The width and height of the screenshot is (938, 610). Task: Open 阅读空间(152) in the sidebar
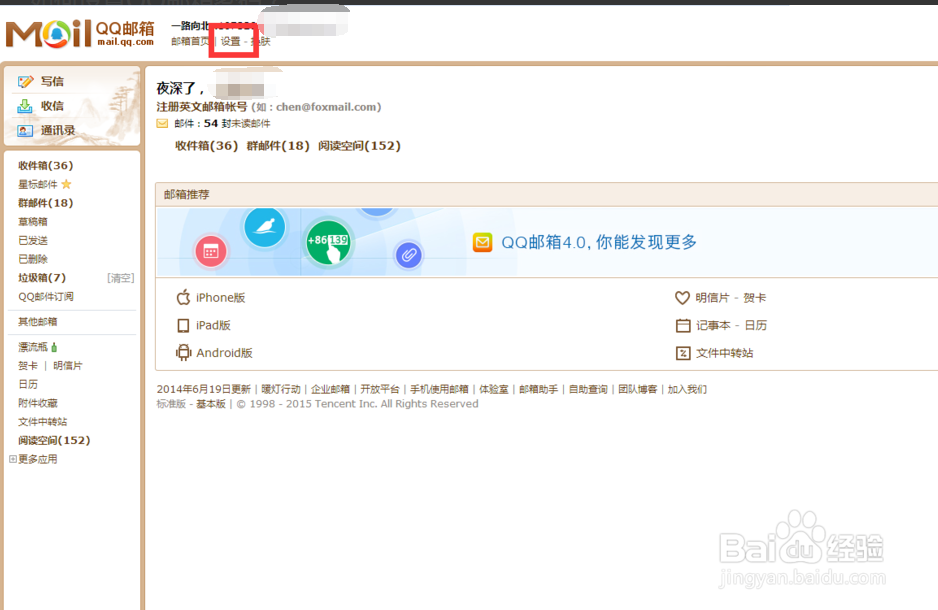[x=54, y=440]
